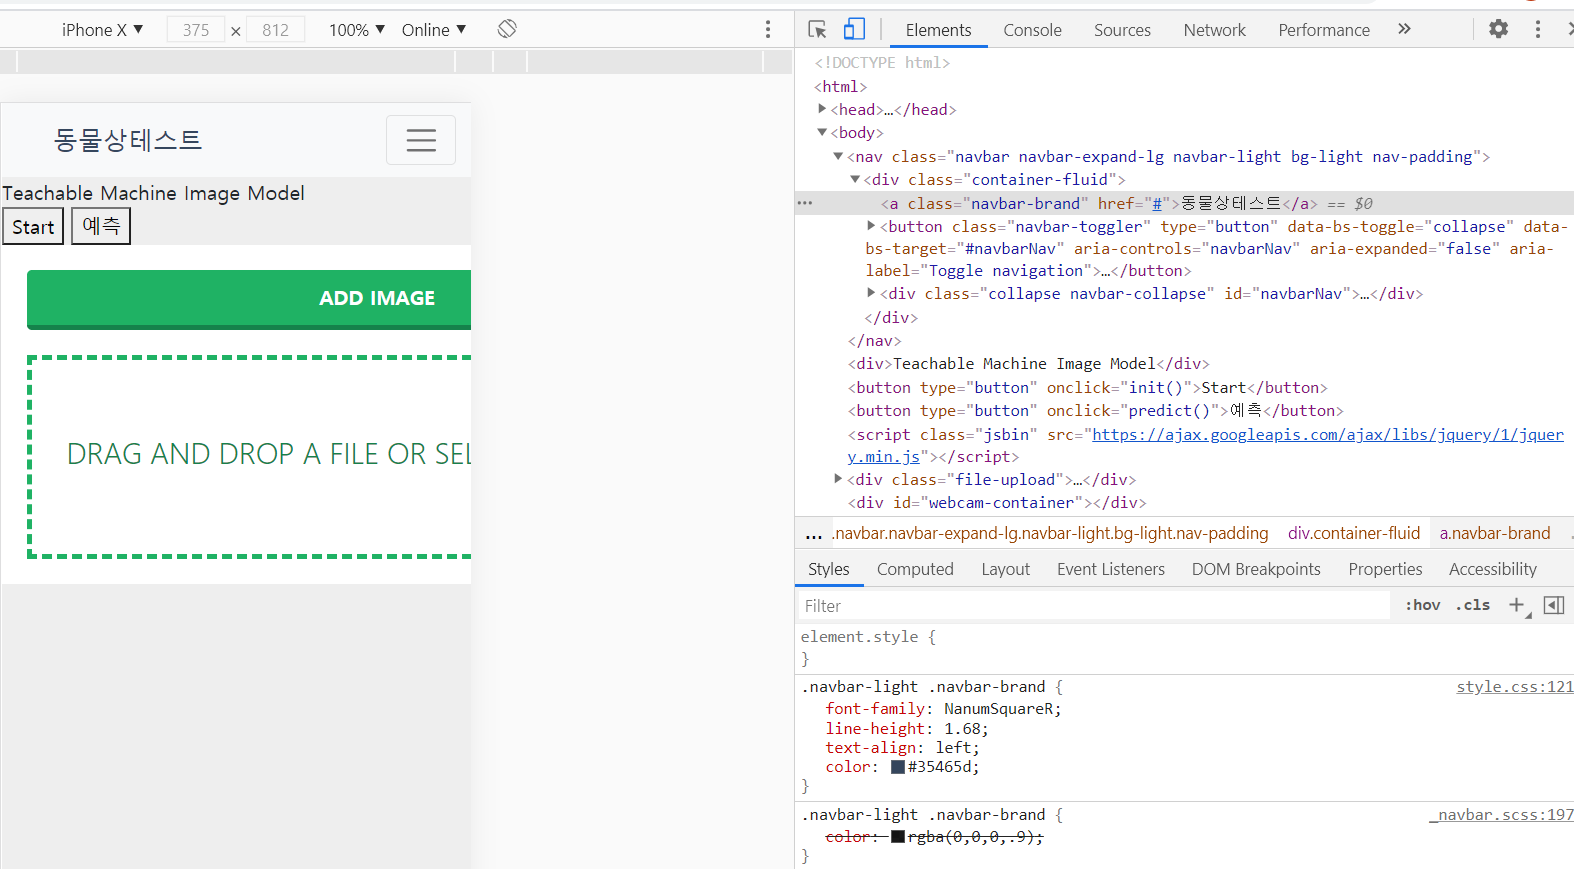The width and height of the screenshot is (1574, 869).
Task: Open style.css:121 source link
Action: (1515, 687)
